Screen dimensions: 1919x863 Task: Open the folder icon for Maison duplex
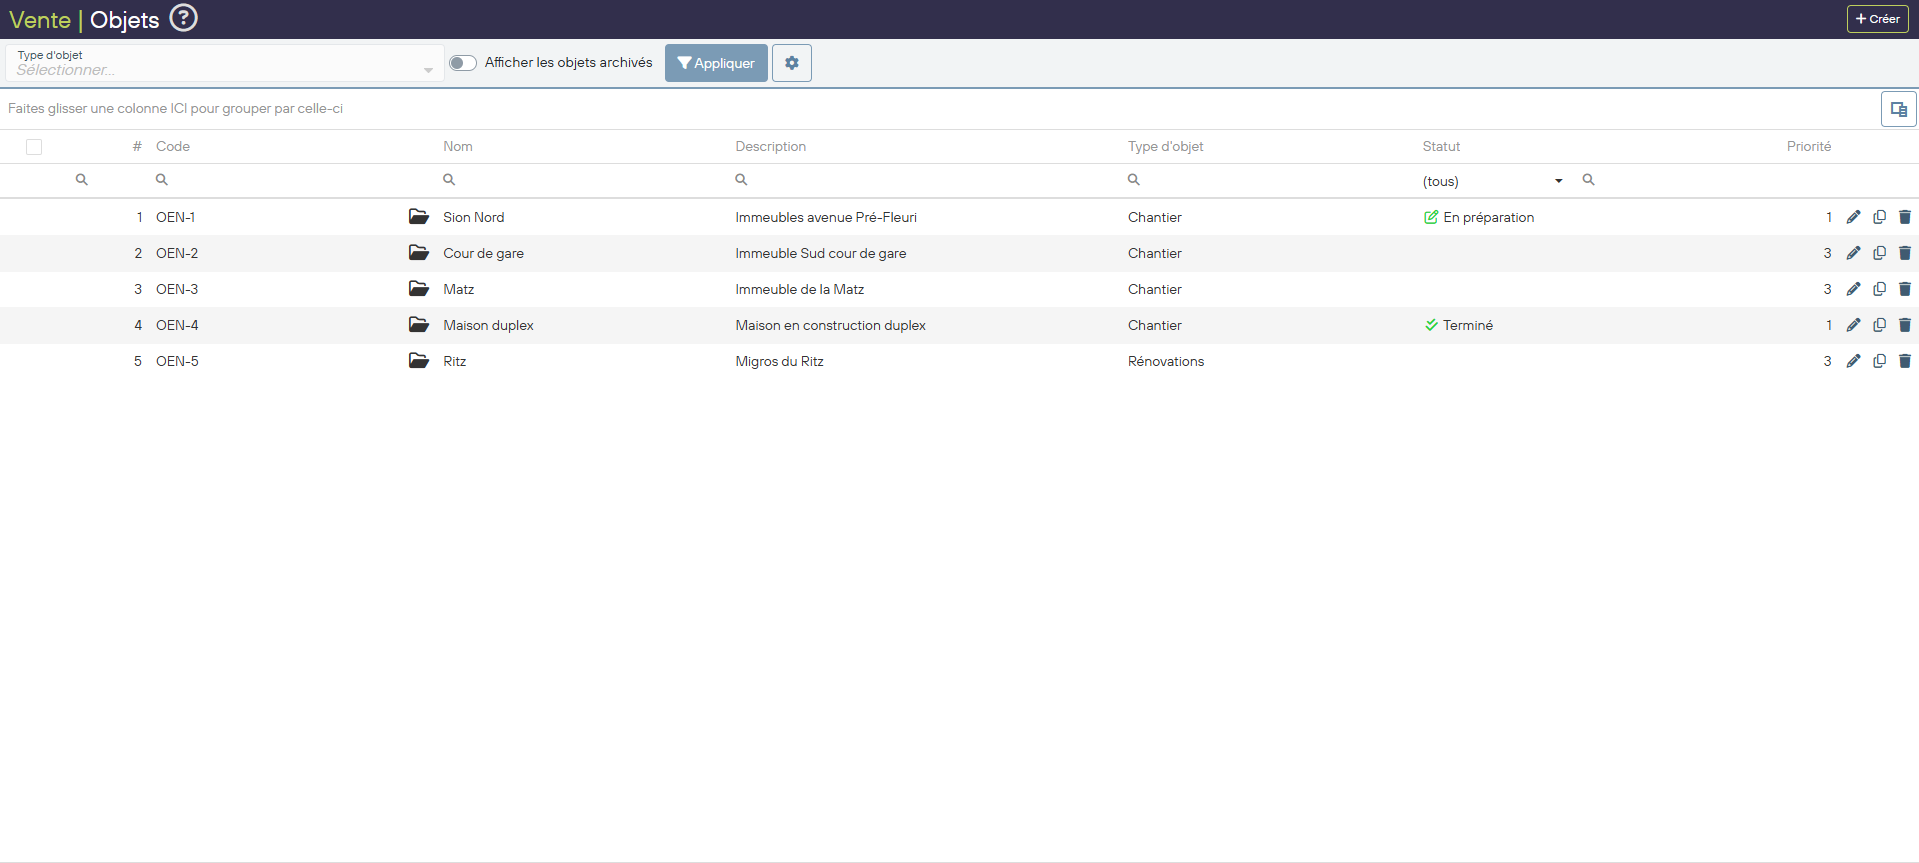[419, 325]
